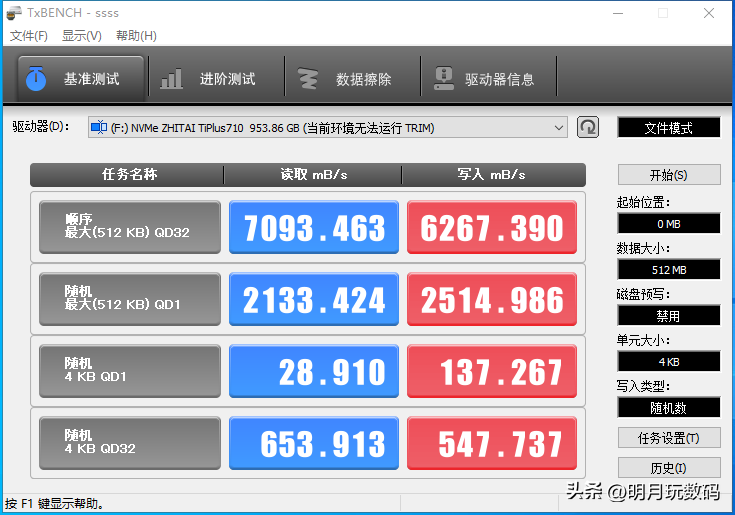
Task: Click the 按 F1 键显示帮助 status bar text
Action: coord(54,504)
